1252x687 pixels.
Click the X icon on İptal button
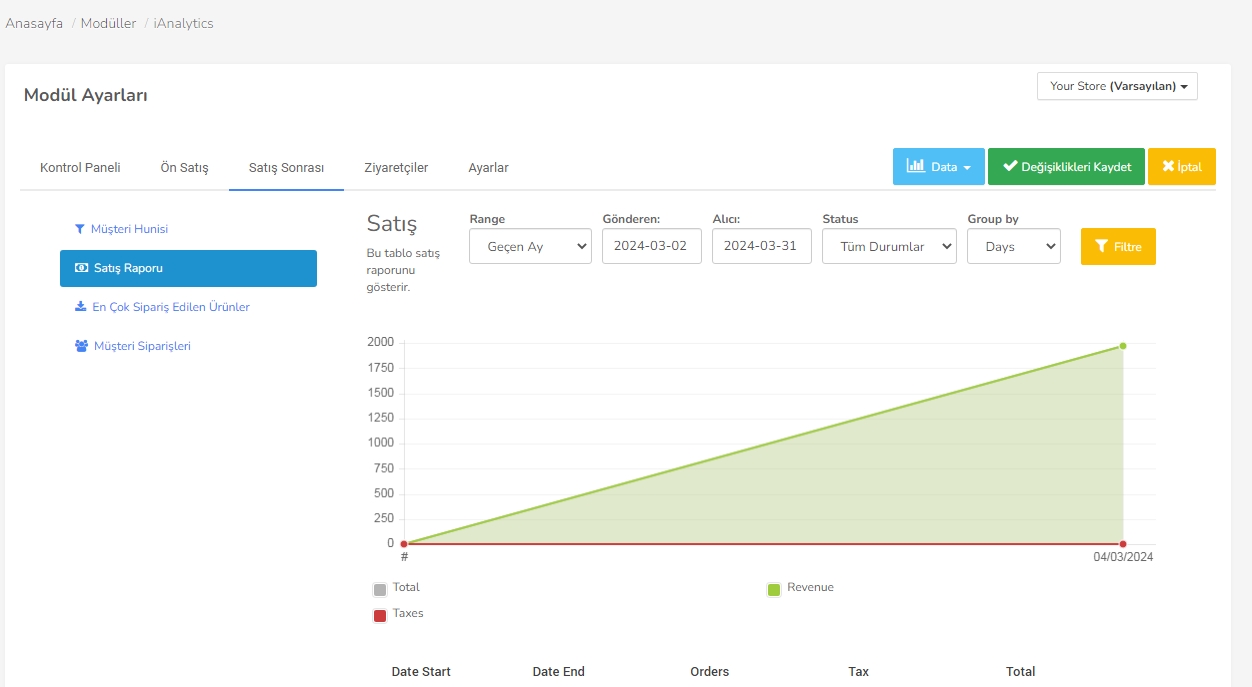pyautogui.click(x=1168, y=166)
